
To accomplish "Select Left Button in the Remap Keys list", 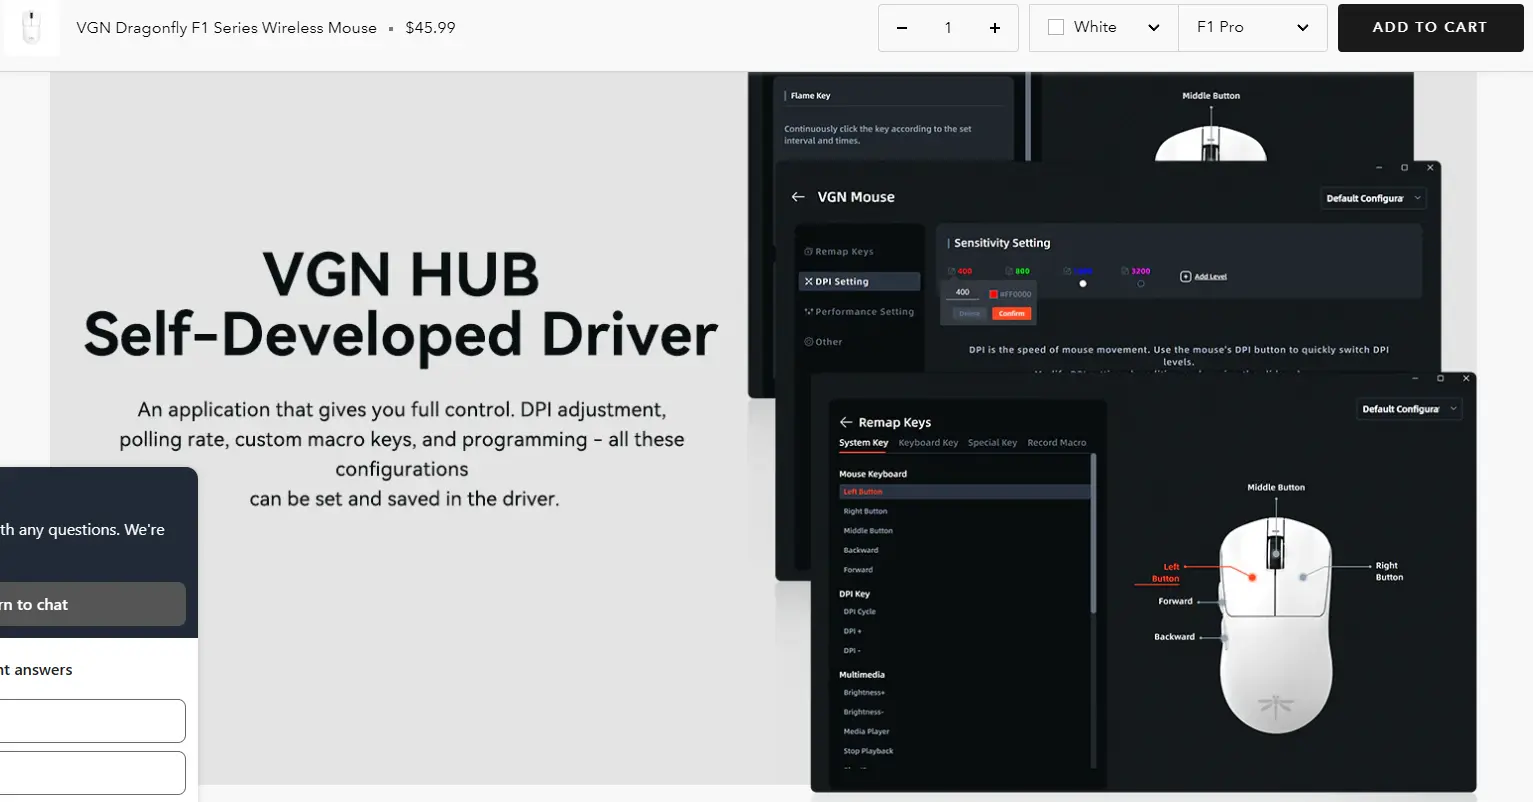I will click(x=965, y=492).
